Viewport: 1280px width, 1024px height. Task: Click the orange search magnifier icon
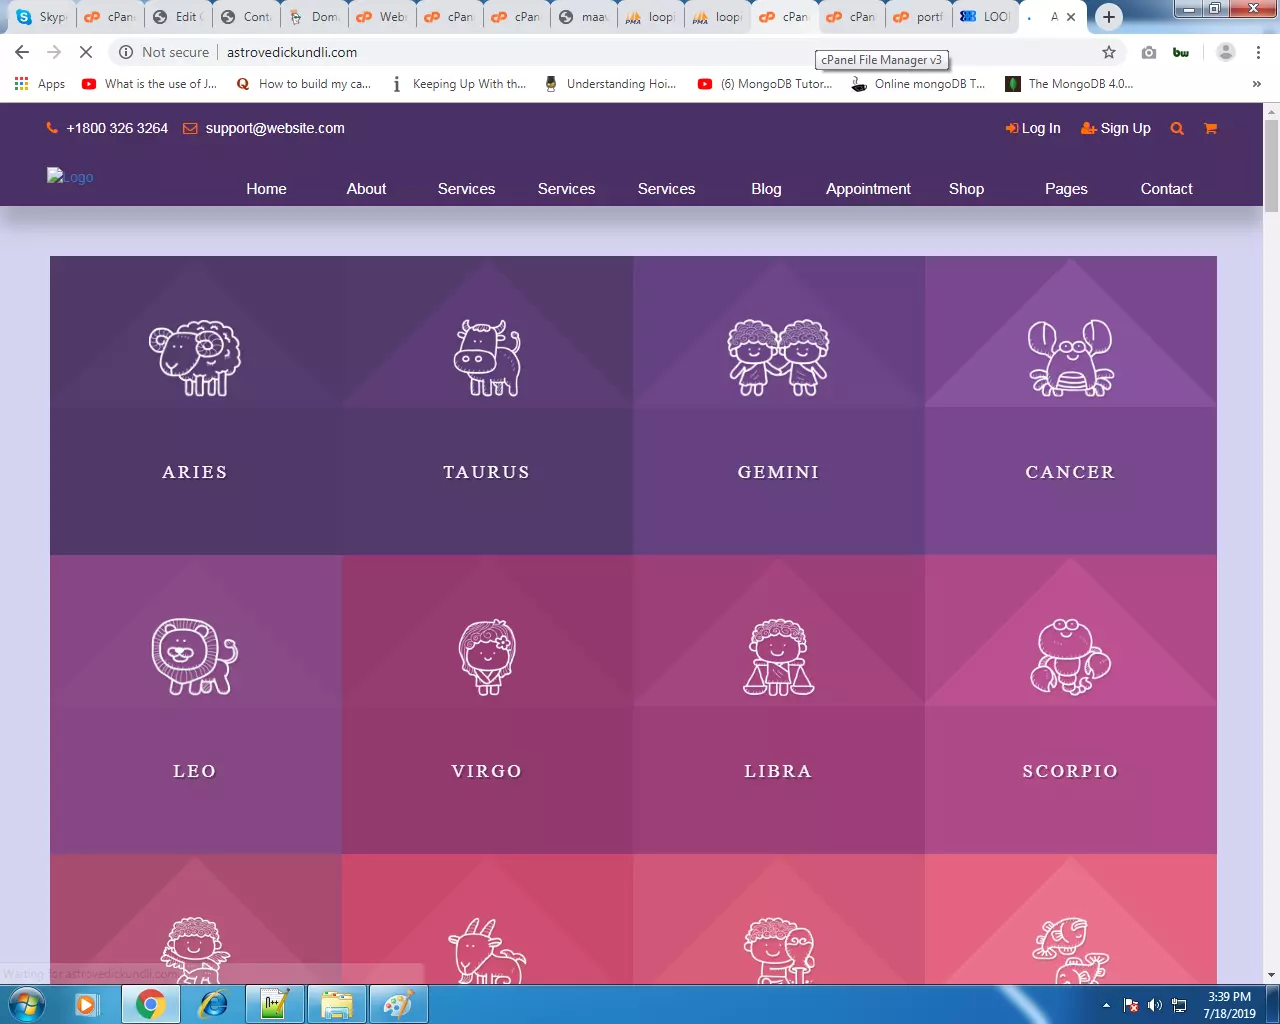pyautogui.click(x=1177, y=128)
